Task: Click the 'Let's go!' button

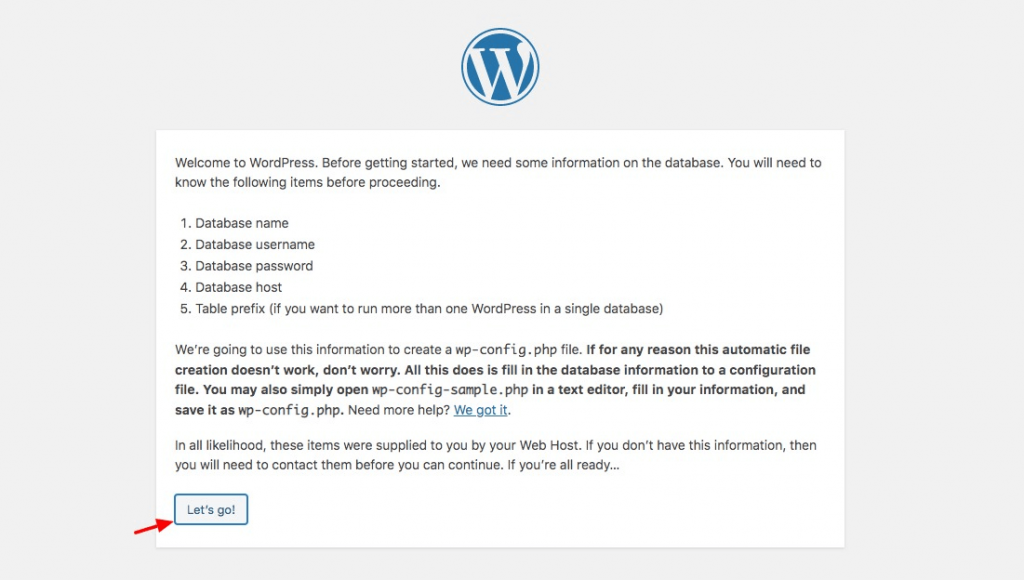Action: 210,509
